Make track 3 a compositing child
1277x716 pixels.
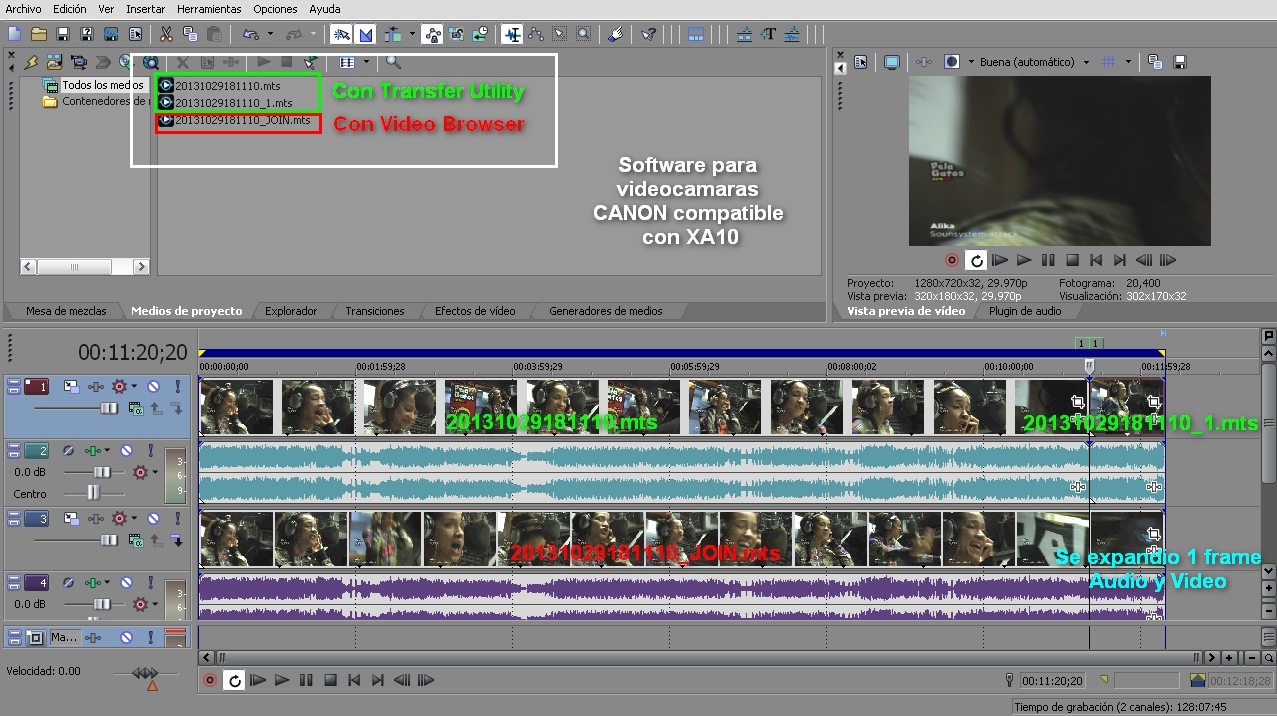(x=176, y=541)
